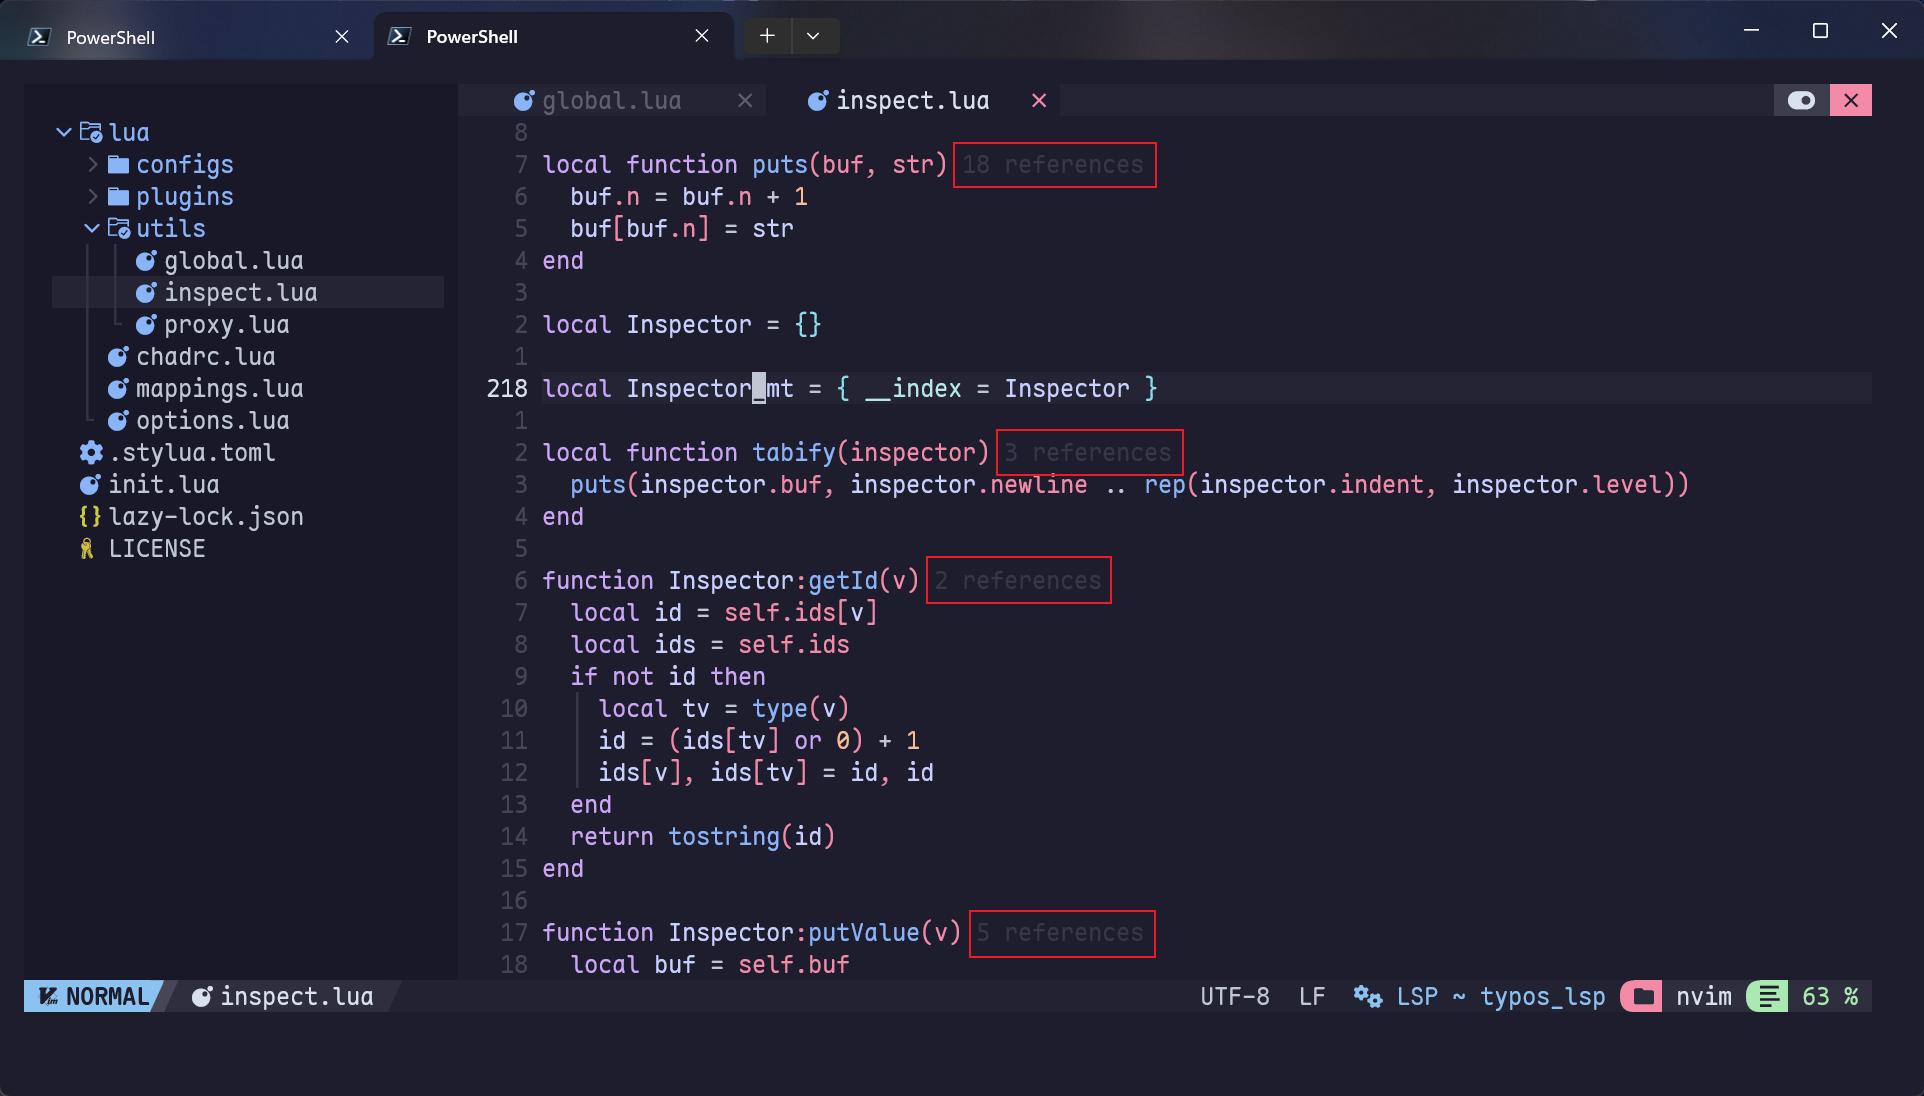
Task: Open the 5 references codelens for putValue
Action: tap(1061, 933)
